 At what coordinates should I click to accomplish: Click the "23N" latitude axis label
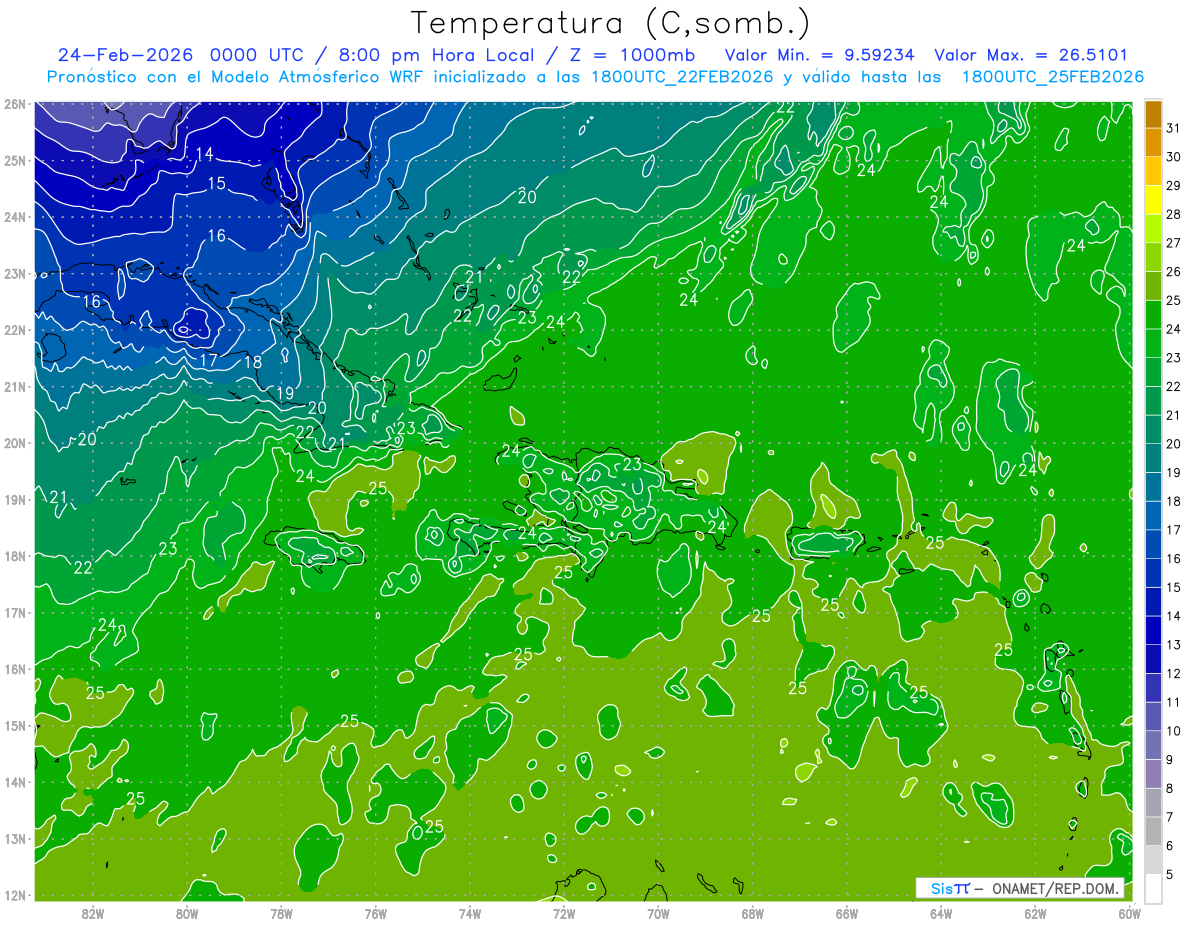tap(13, 273)
